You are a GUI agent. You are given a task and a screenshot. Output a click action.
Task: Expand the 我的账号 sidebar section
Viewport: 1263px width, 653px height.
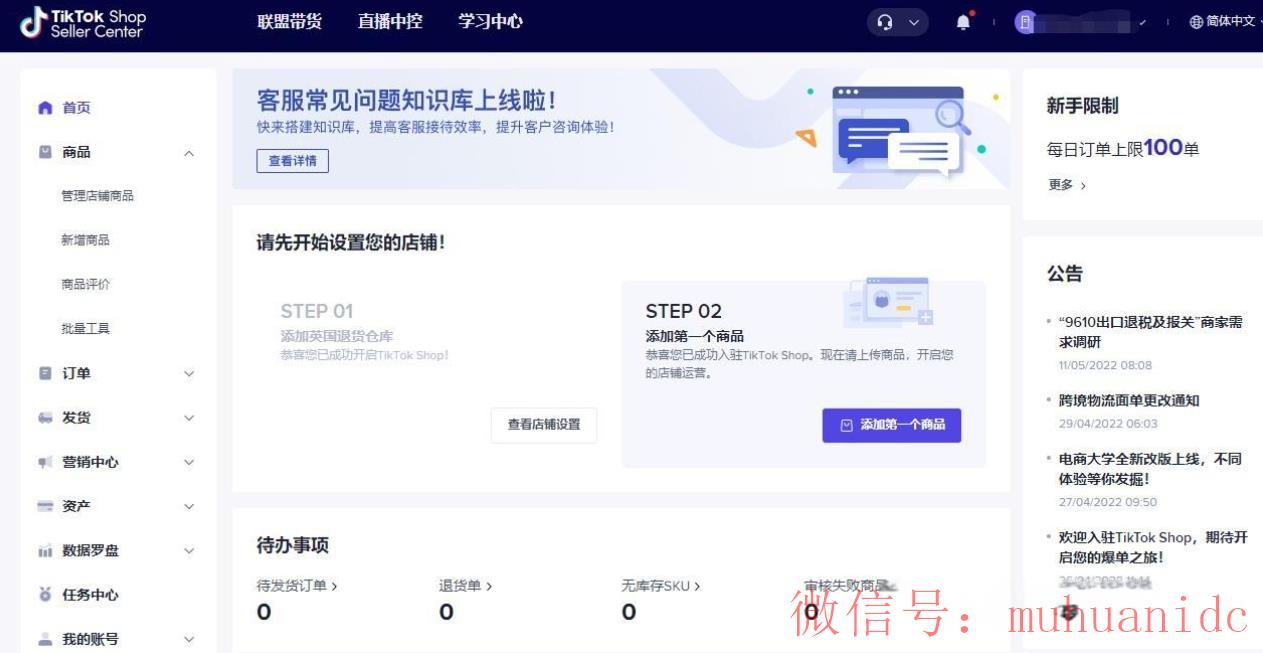click(x=189, y=639)
